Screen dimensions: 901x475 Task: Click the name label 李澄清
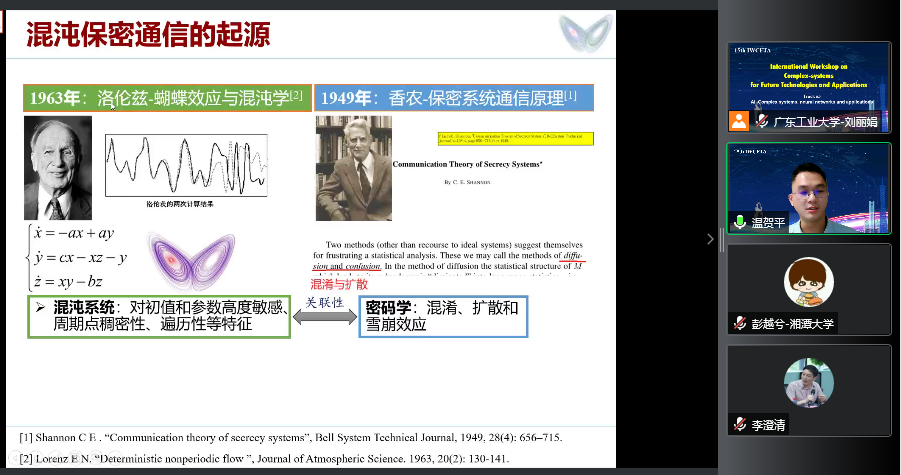point(768,425)
